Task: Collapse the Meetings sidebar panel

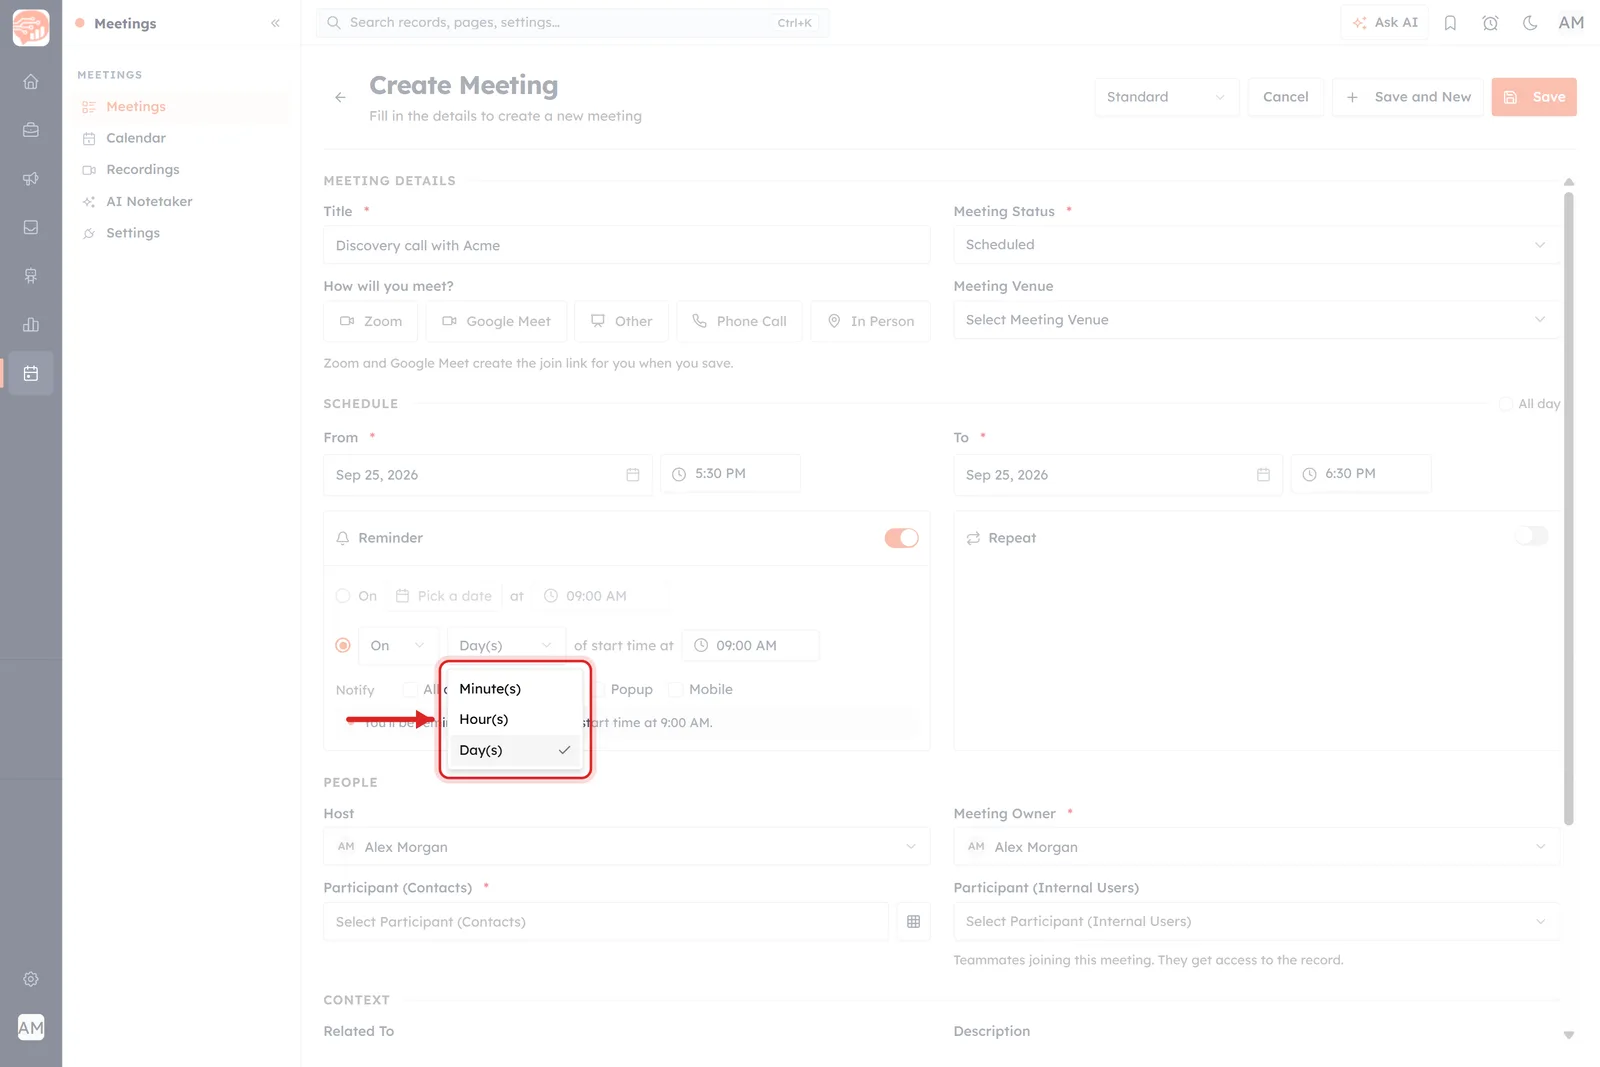Action: click(x=275, y=23)
